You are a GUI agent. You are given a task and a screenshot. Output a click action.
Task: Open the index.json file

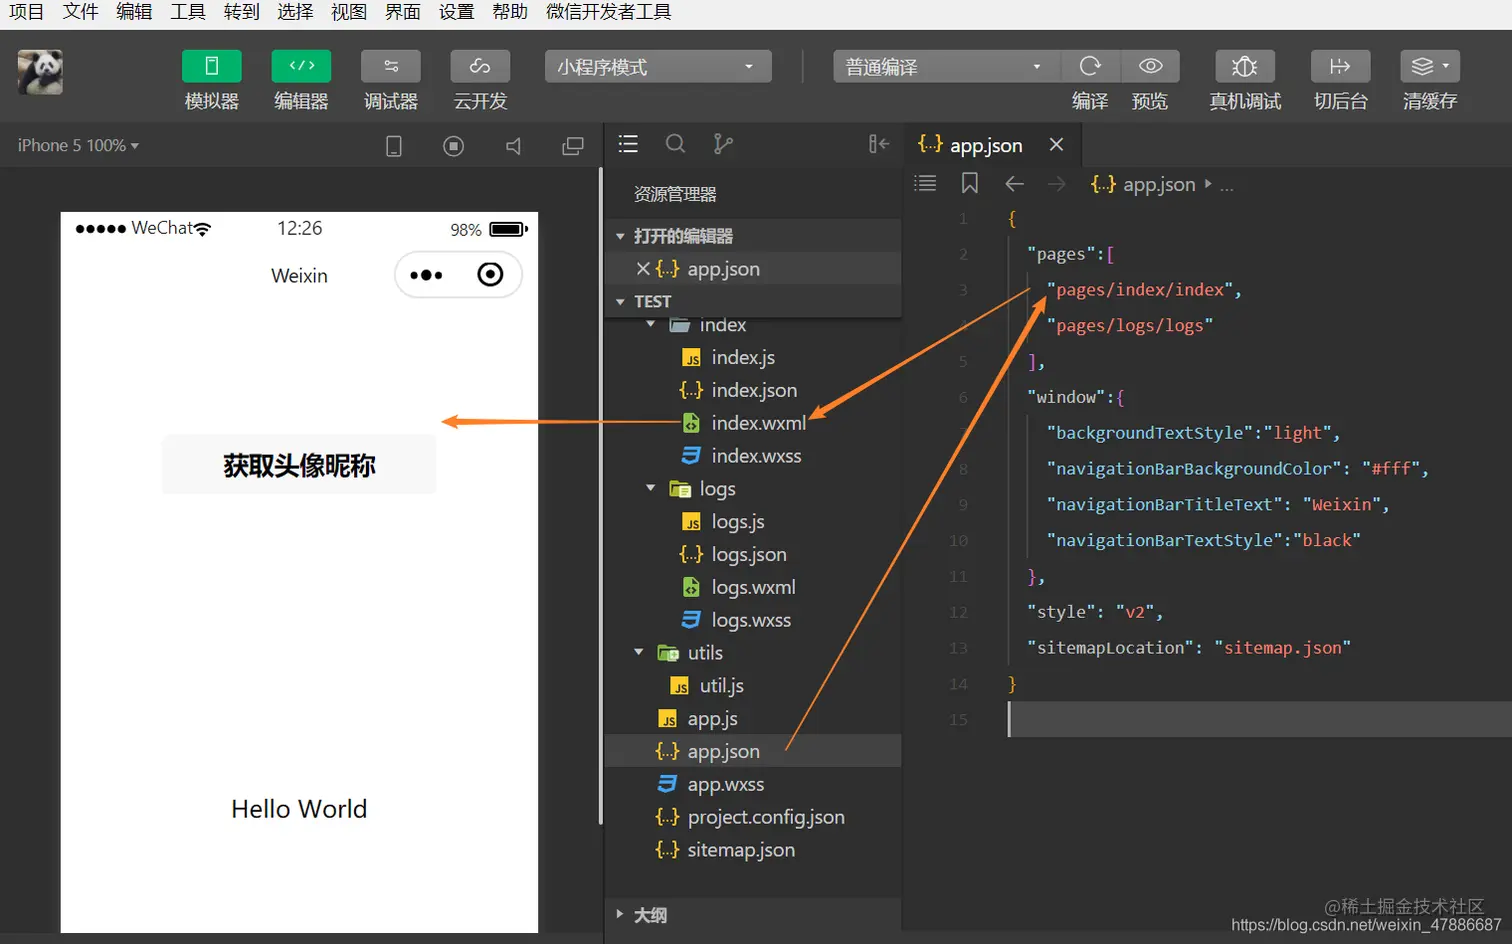[x=754, y=390]
